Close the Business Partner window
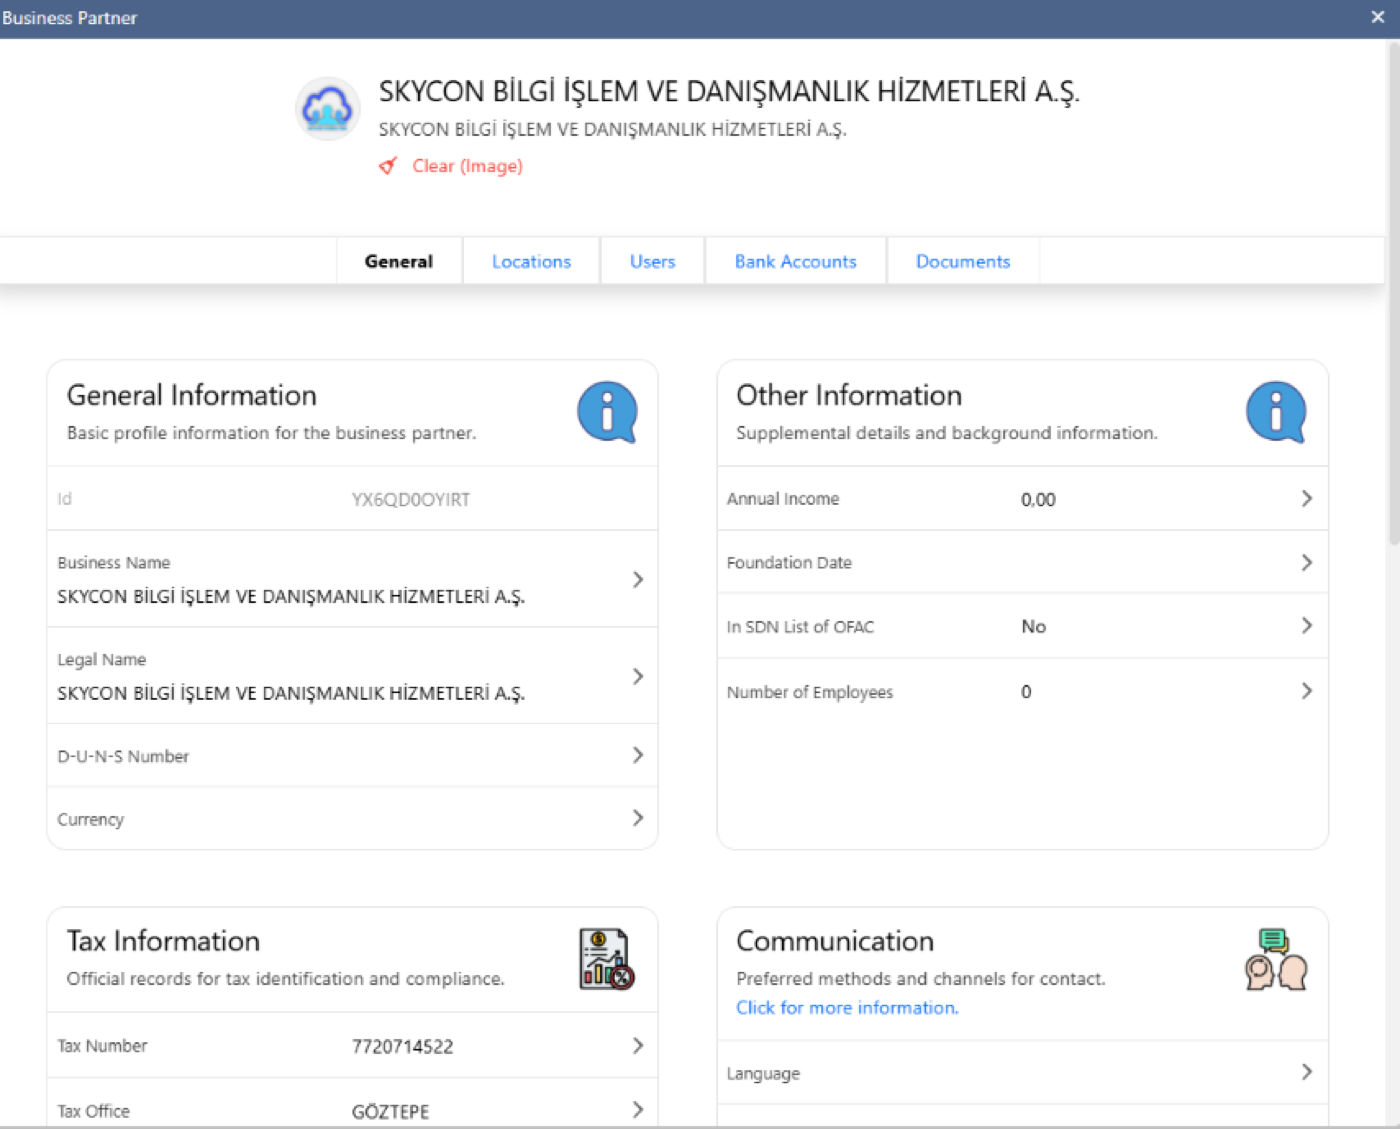 click(x=1377, y=17)
